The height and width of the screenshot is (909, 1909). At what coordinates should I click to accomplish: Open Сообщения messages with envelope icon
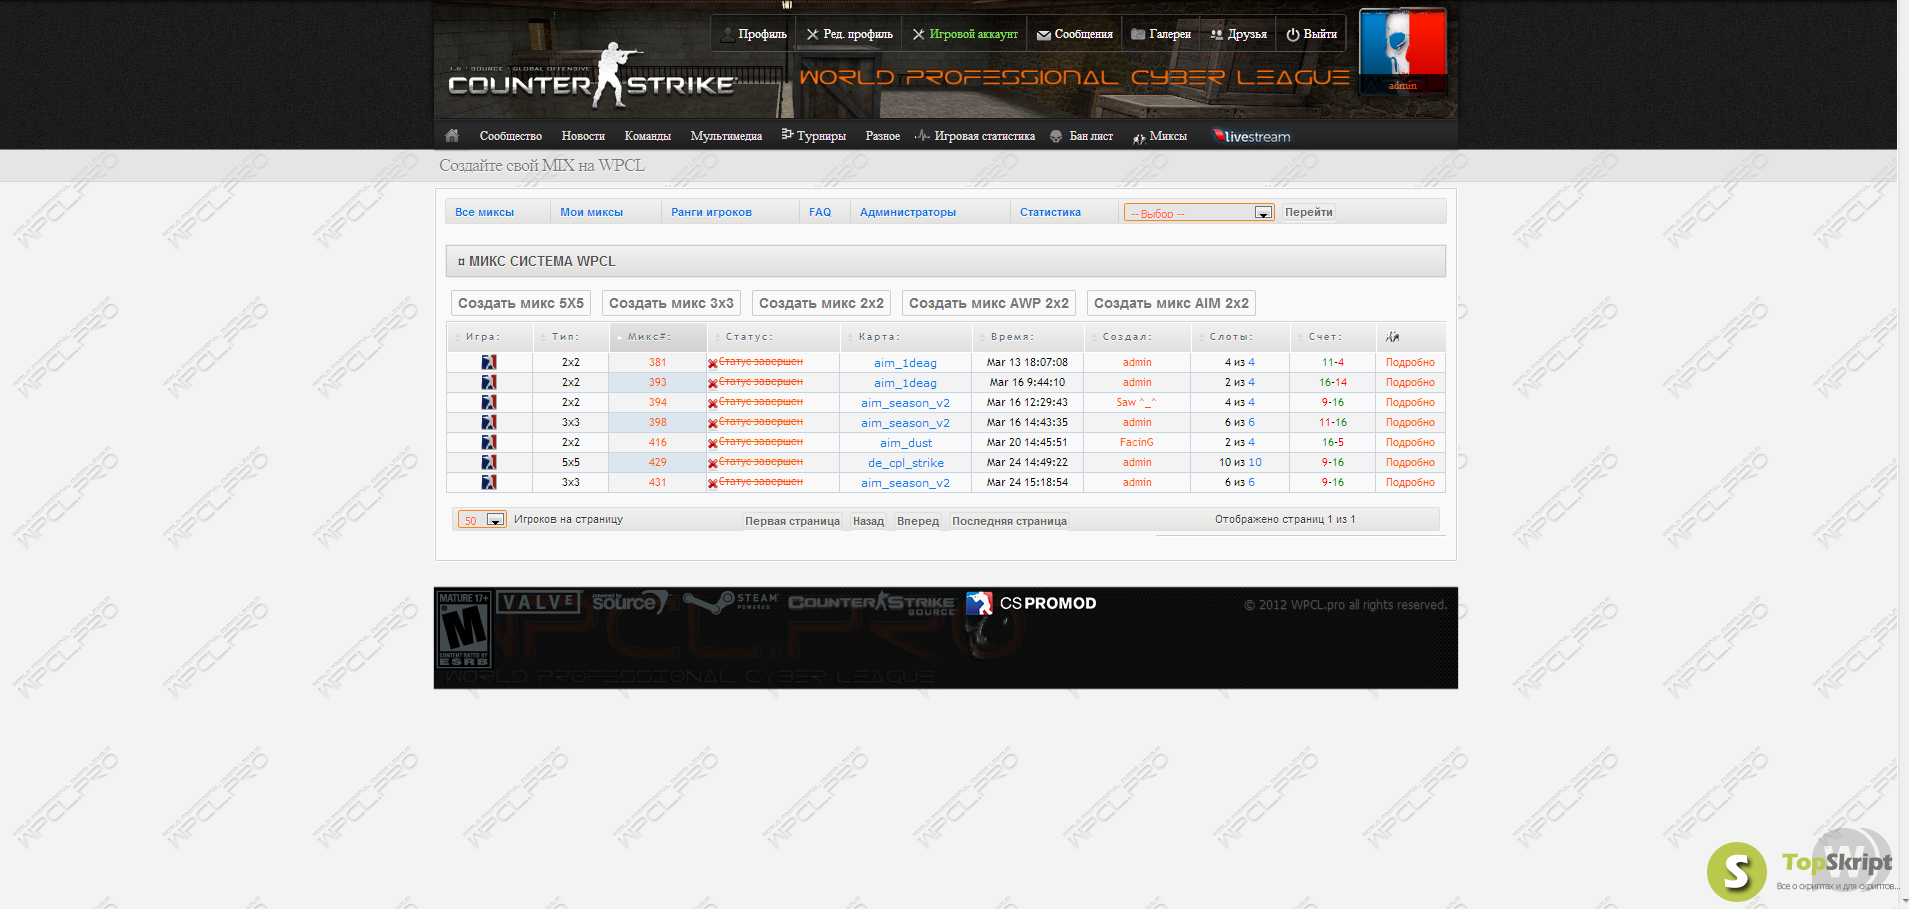(1075, 34)
